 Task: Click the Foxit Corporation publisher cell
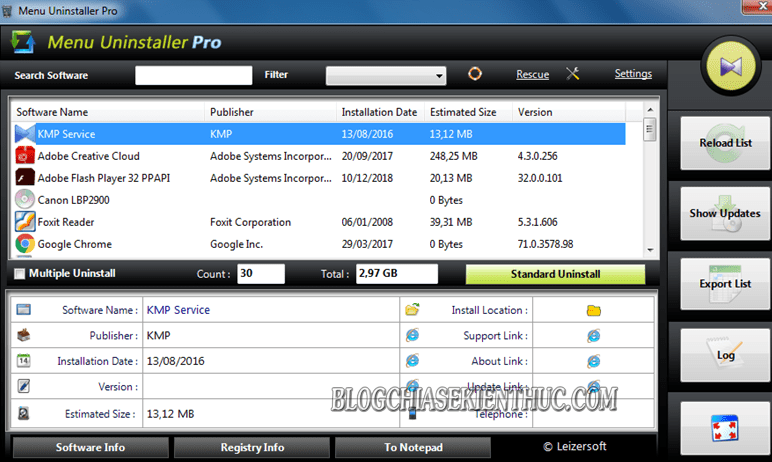250,222
